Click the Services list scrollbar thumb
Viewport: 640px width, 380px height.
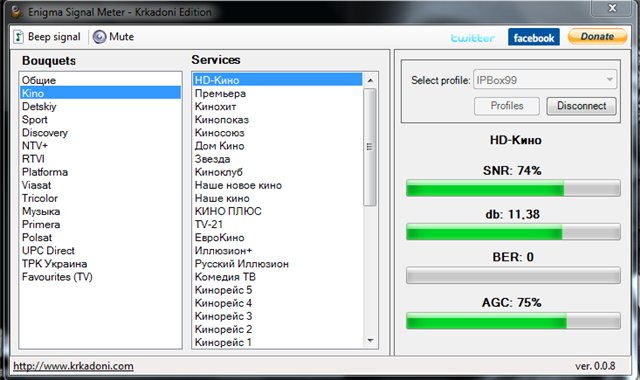370,147
